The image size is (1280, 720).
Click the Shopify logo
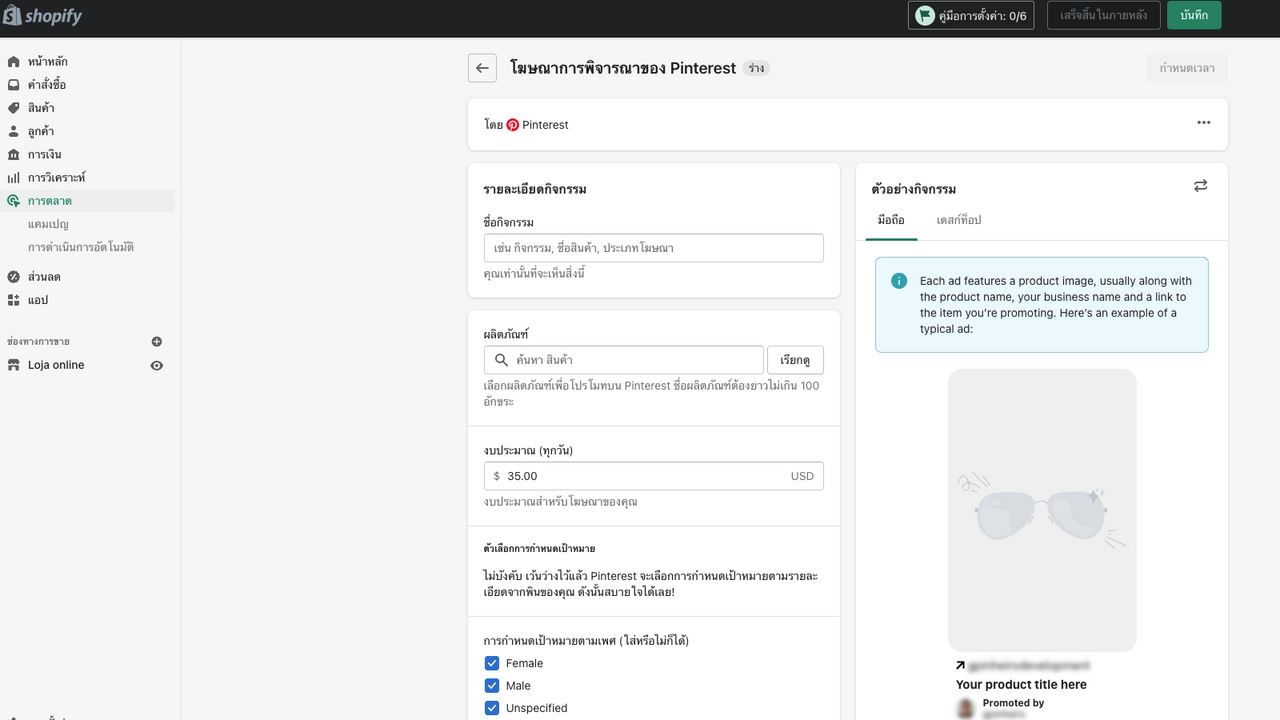coord(42,16)
